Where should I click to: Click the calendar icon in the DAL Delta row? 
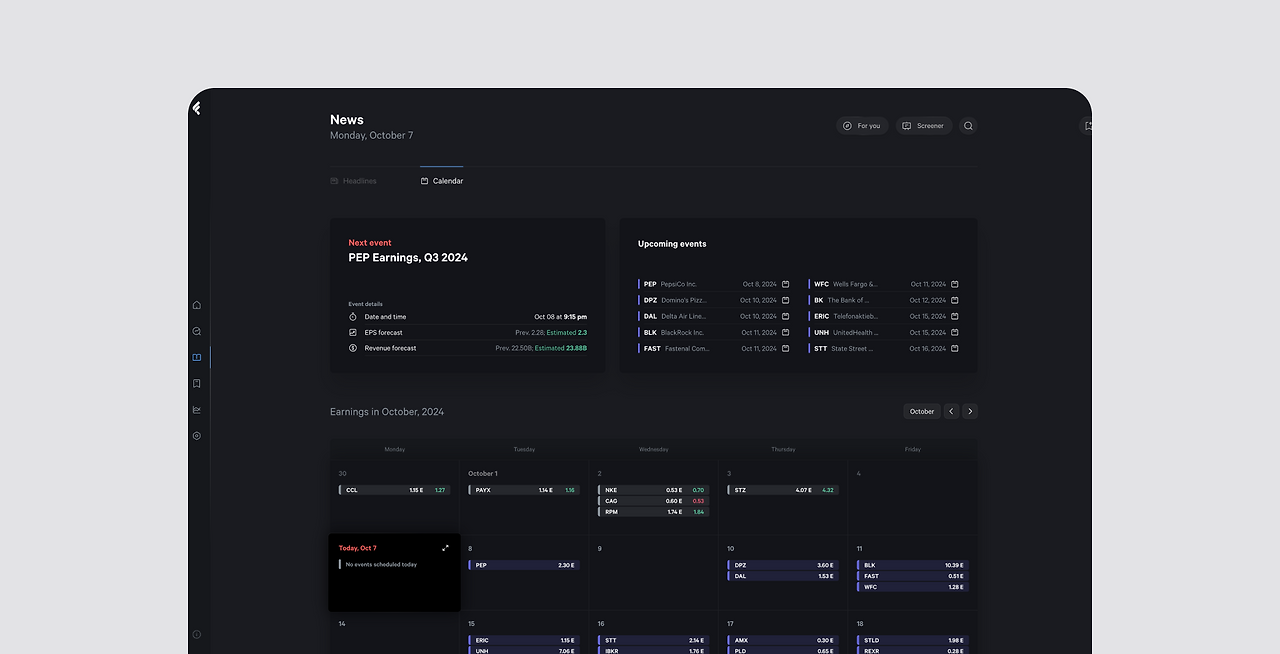tap(786, 316)
